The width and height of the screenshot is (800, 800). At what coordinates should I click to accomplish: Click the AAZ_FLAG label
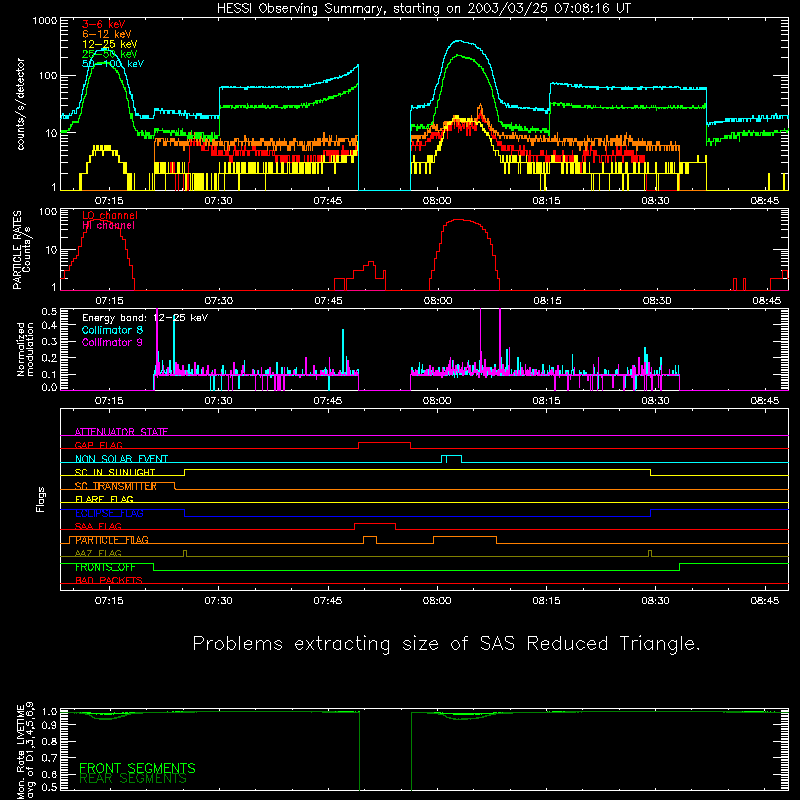coord(98,554)
